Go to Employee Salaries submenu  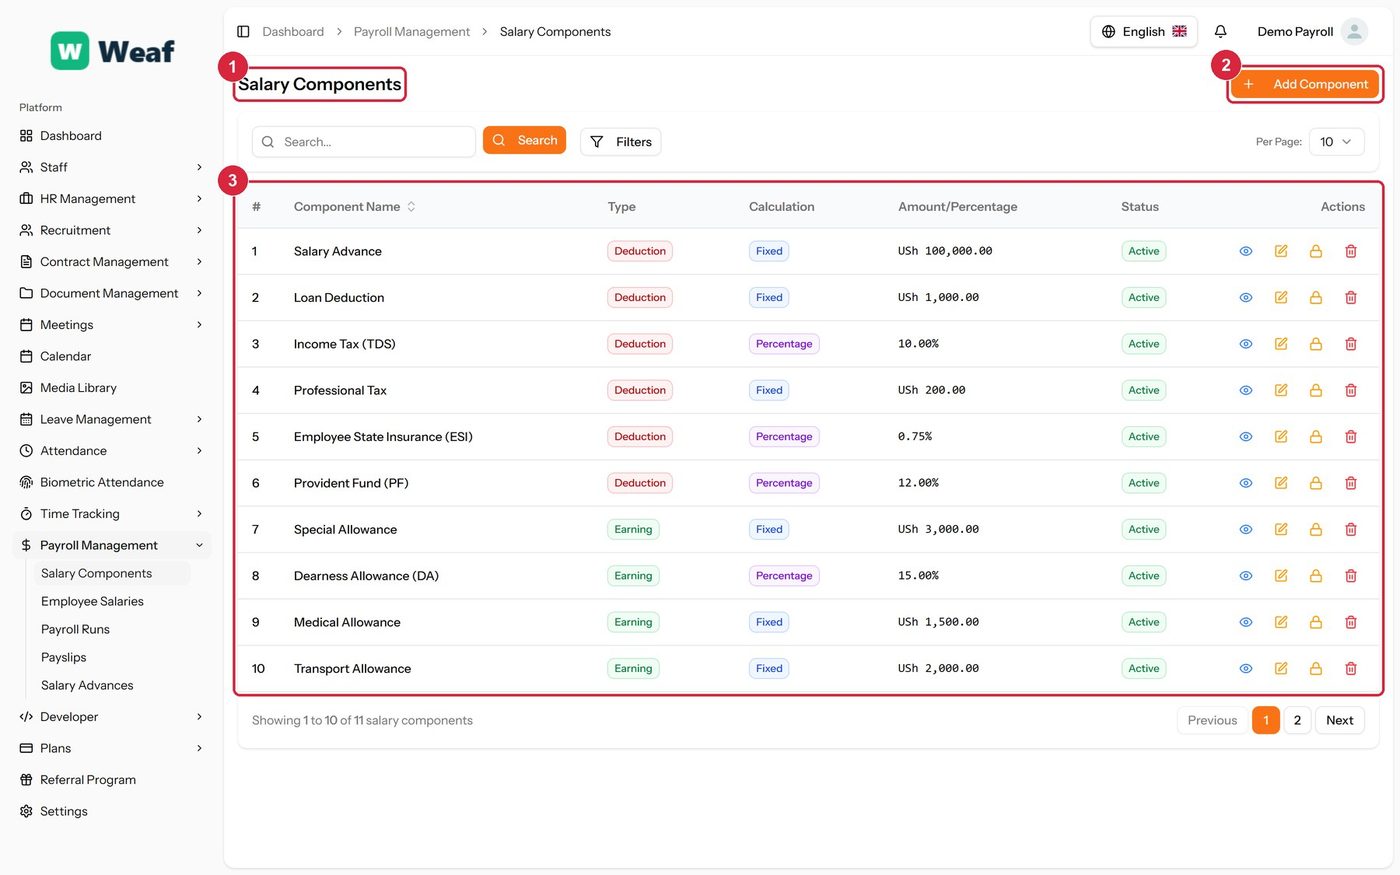tap(111, 601)
